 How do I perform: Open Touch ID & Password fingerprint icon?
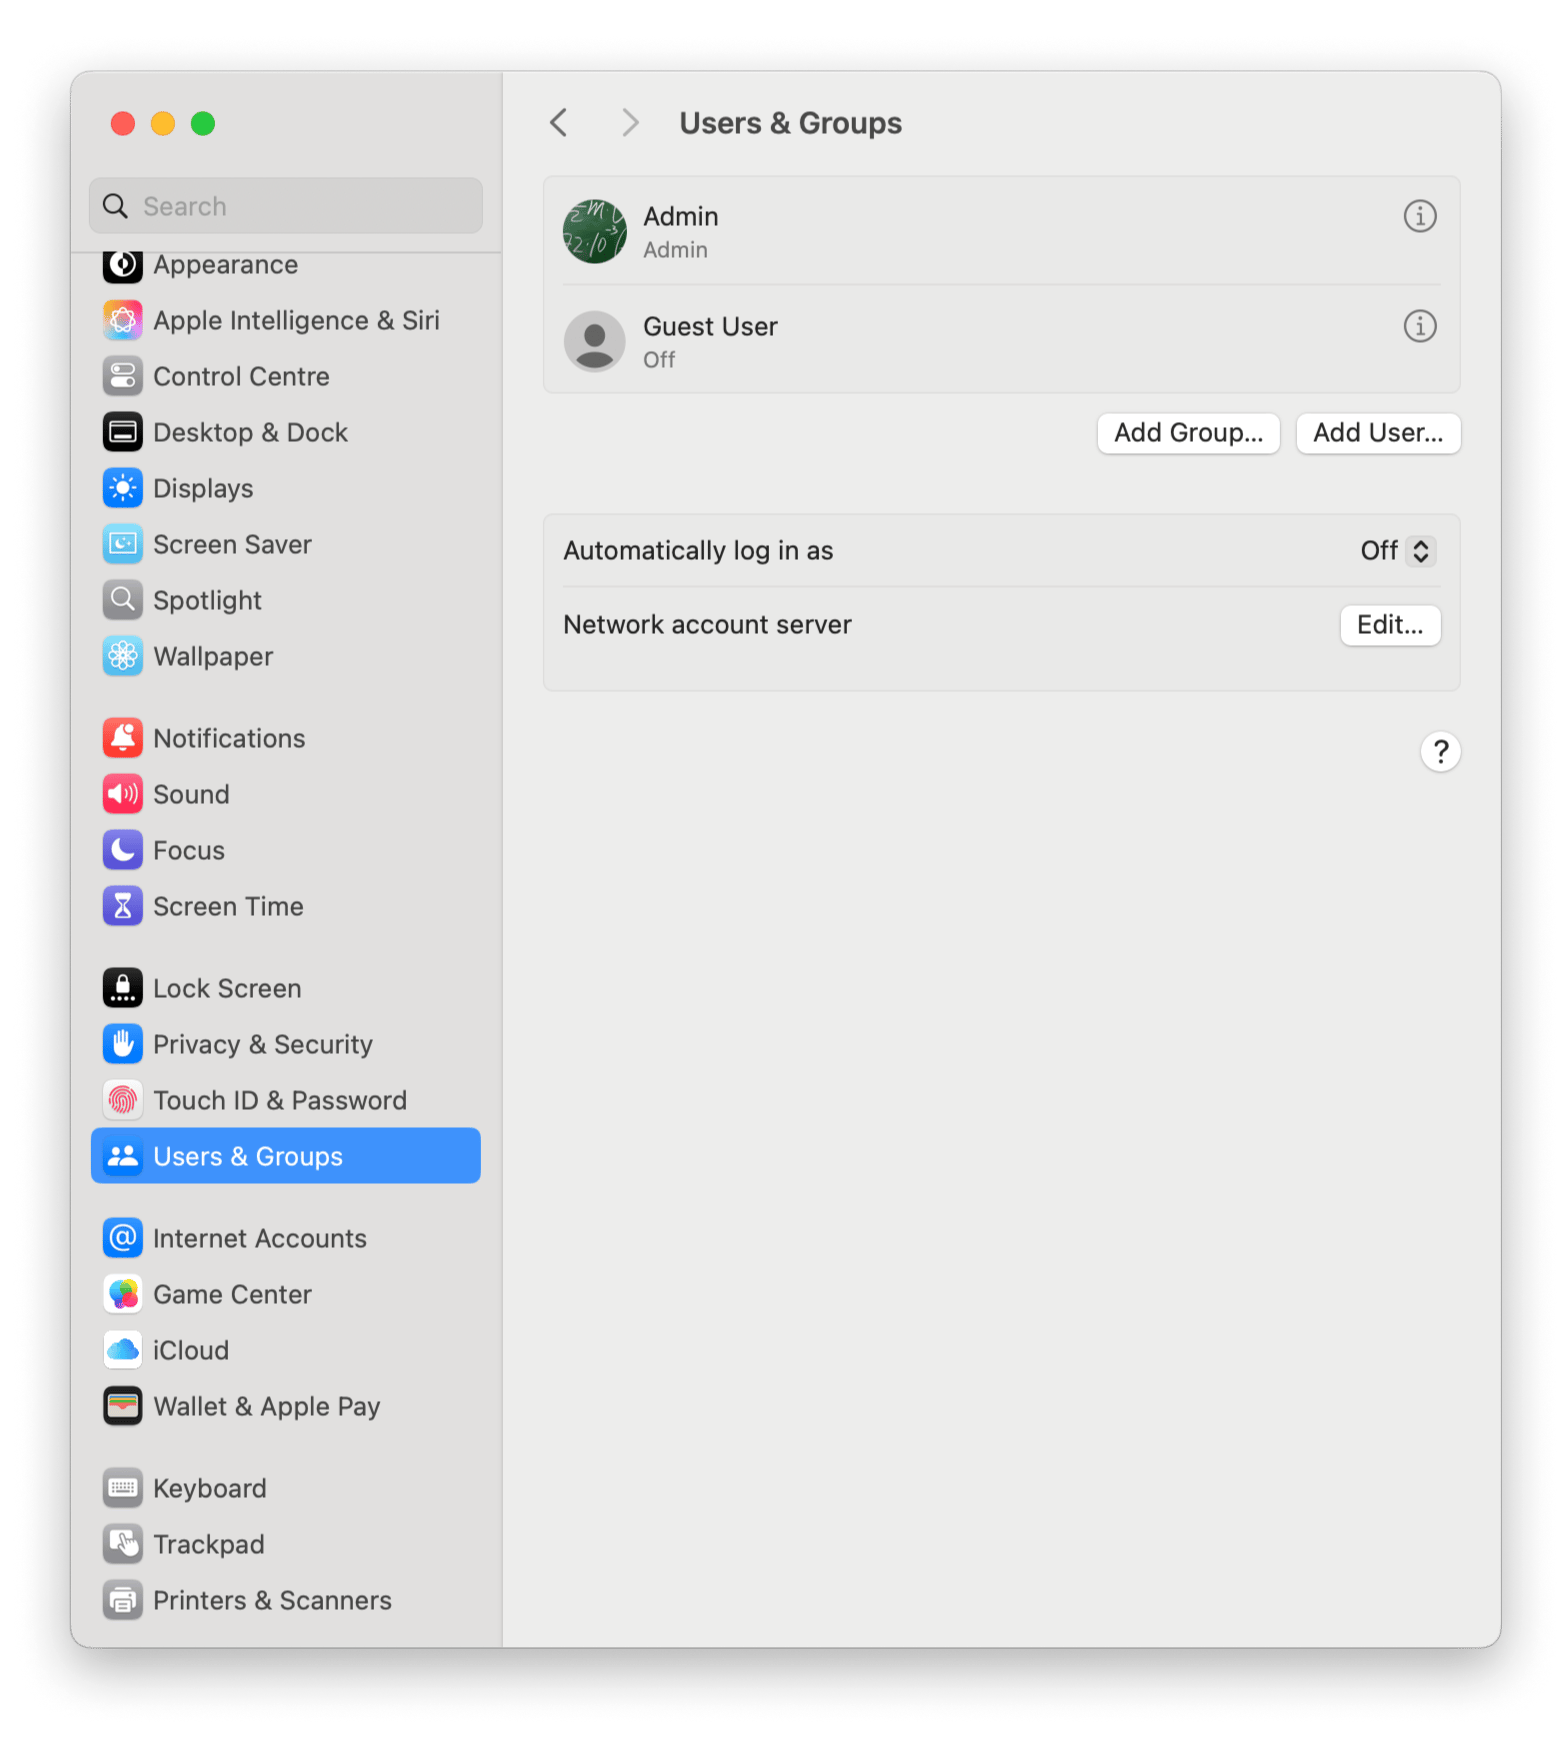tap(123, 1100)
